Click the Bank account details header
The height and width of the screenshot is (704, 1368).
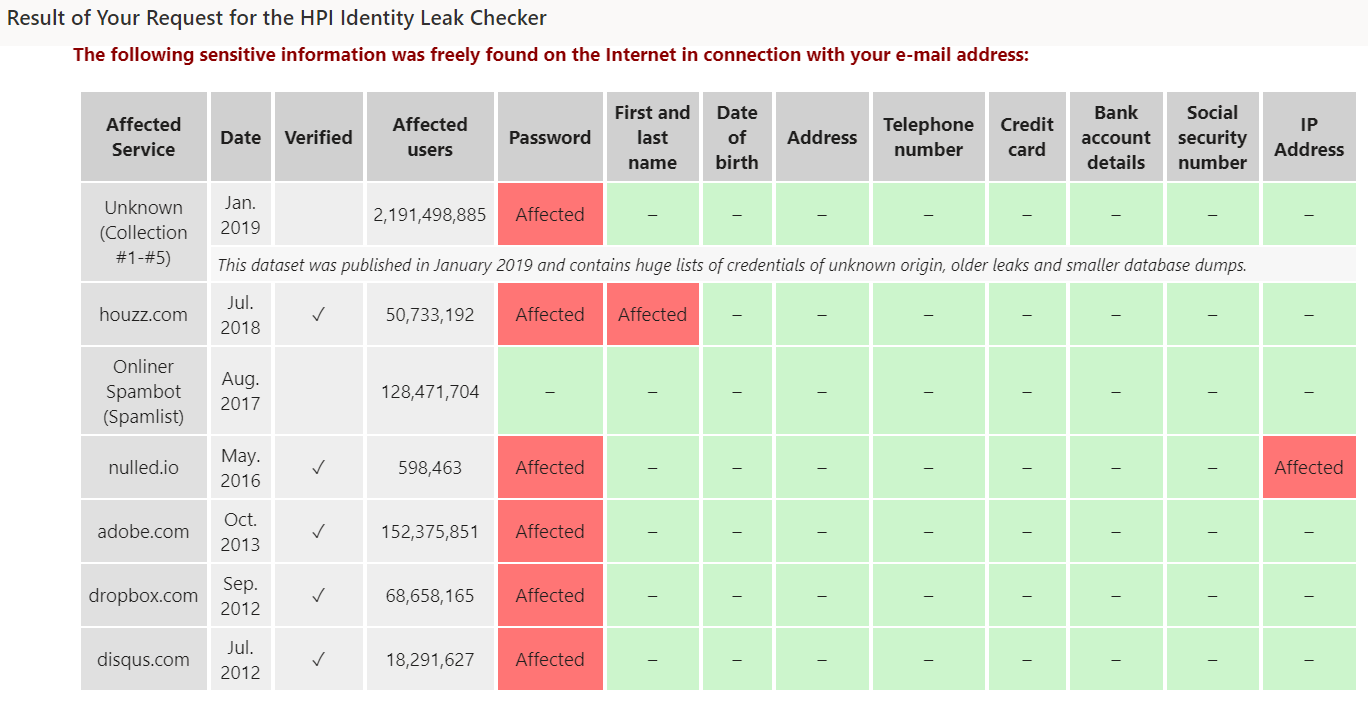[x=1115, y=137]
